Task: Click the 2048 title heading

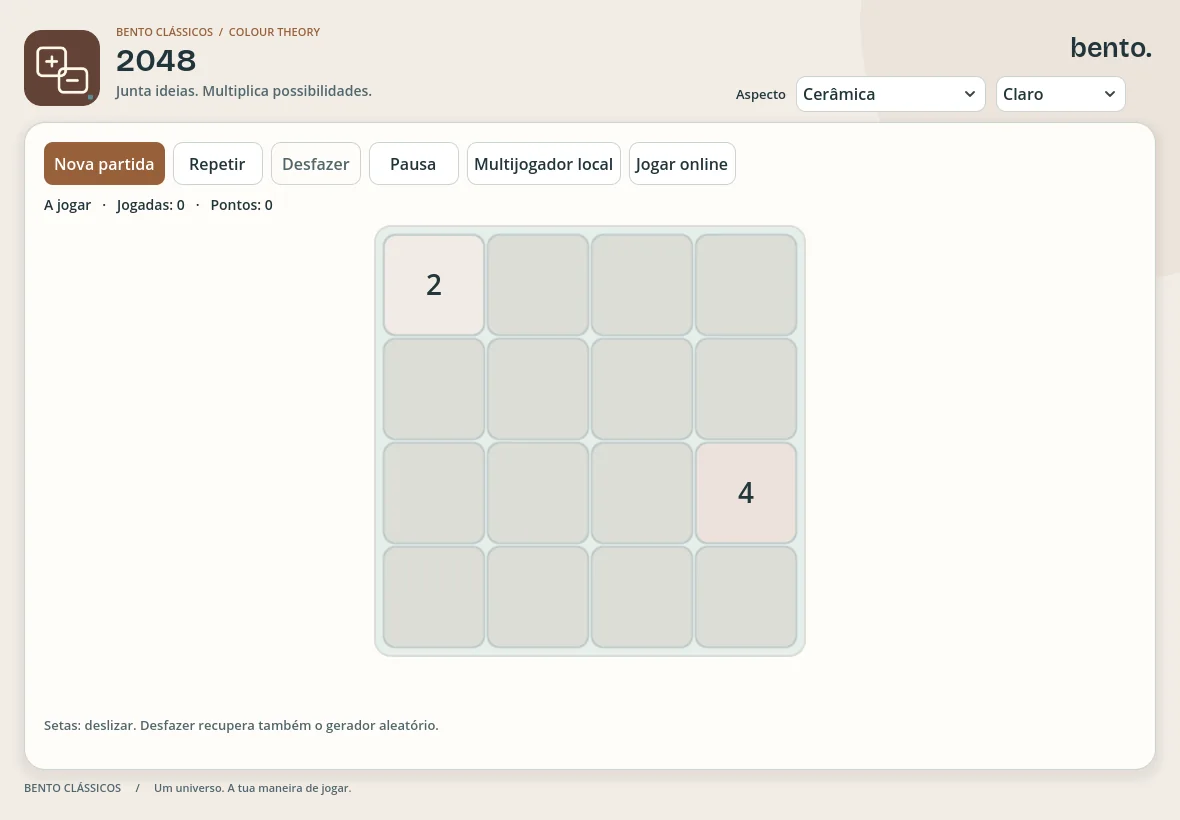Action: pyautogui.click(x=156, y=61)
